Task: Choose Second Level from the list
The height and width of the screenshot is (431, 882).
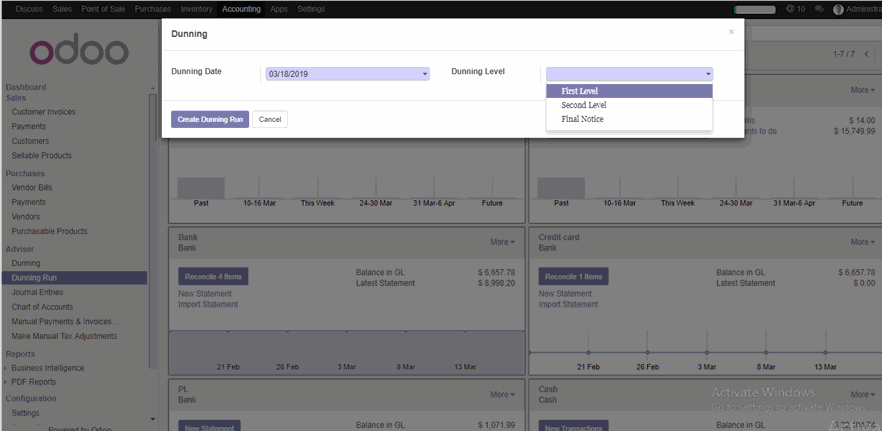Action: [584, 105]
